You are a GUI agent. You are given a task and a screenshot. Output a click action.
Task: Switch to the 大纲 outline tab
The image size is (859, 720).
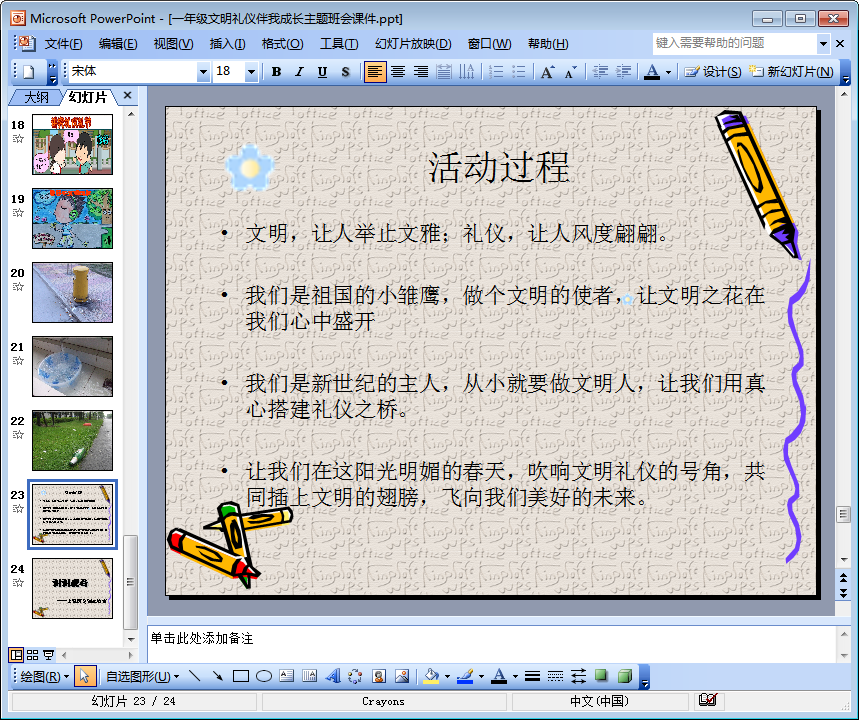tap(36, 98)
